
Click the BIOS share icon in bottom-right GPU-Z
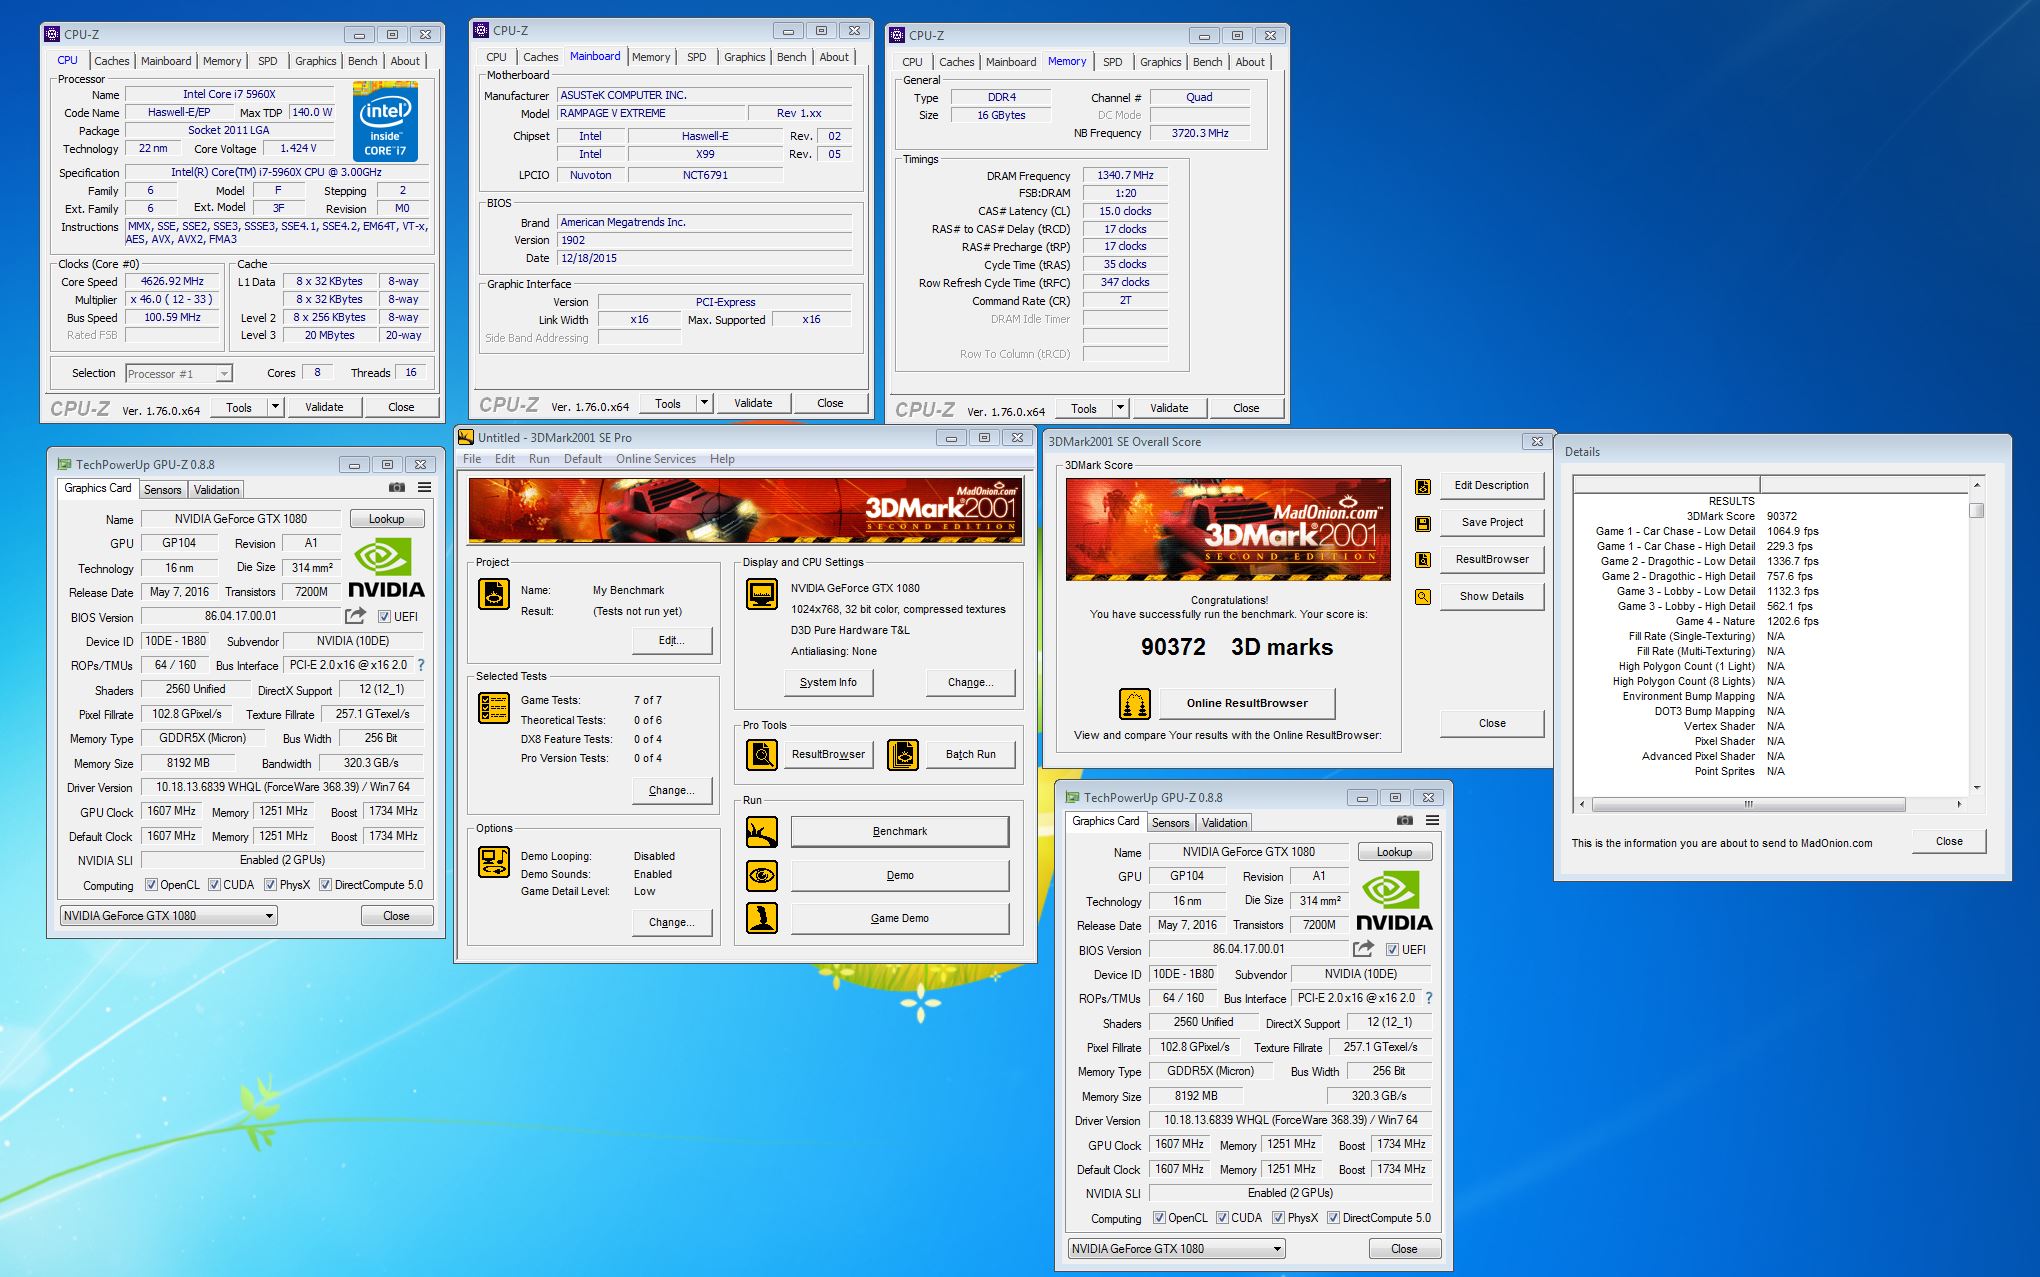(x=1364, y=949)
